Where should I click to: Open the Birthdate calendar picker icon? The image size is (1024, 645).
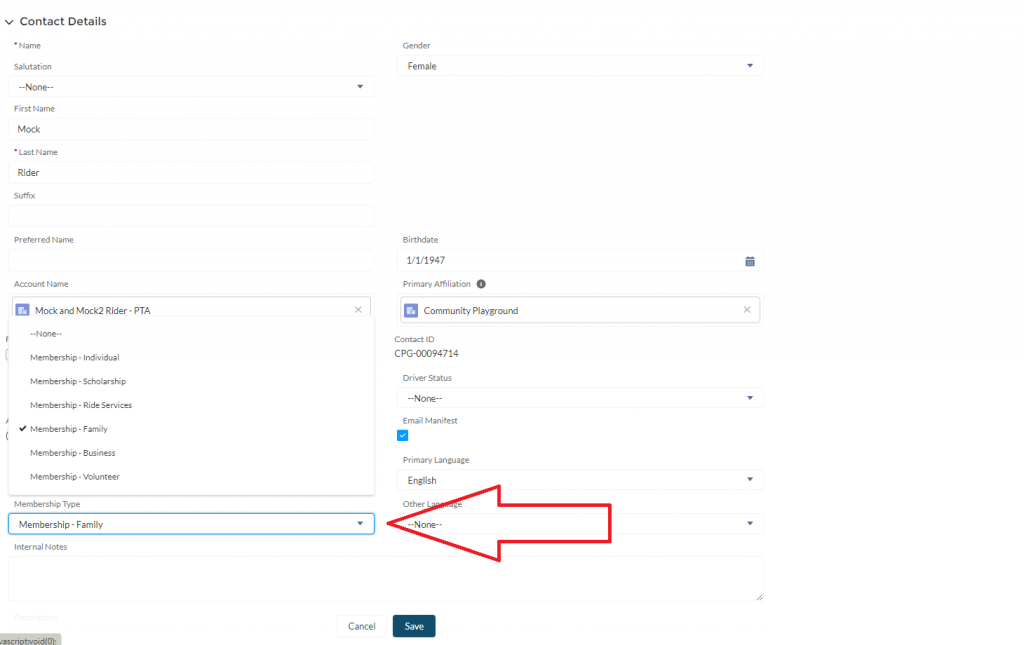[749, 261]
